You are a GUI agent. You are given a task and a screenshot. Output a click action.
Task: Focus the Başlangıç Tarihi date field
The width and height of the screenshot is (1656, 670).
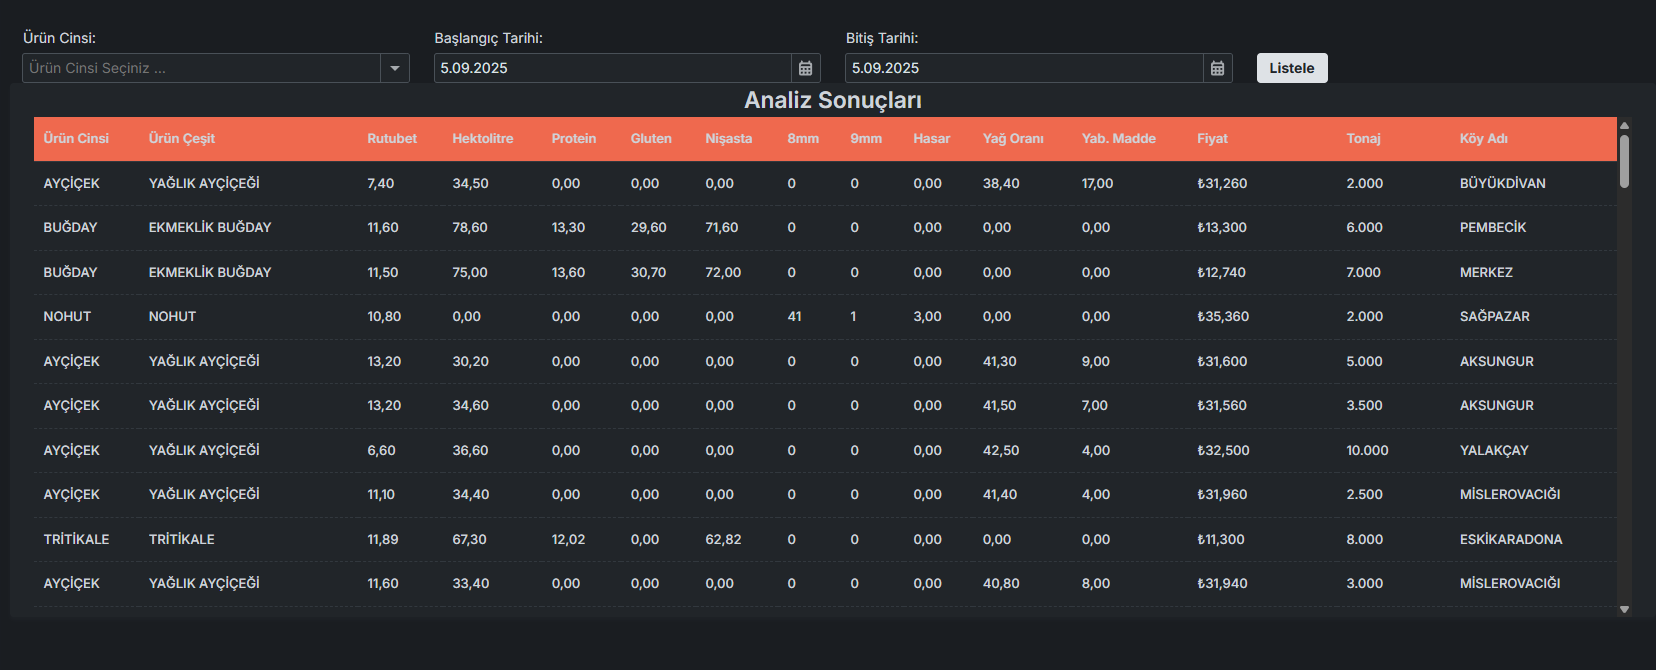pyautogui.click(x=612, y=68)
